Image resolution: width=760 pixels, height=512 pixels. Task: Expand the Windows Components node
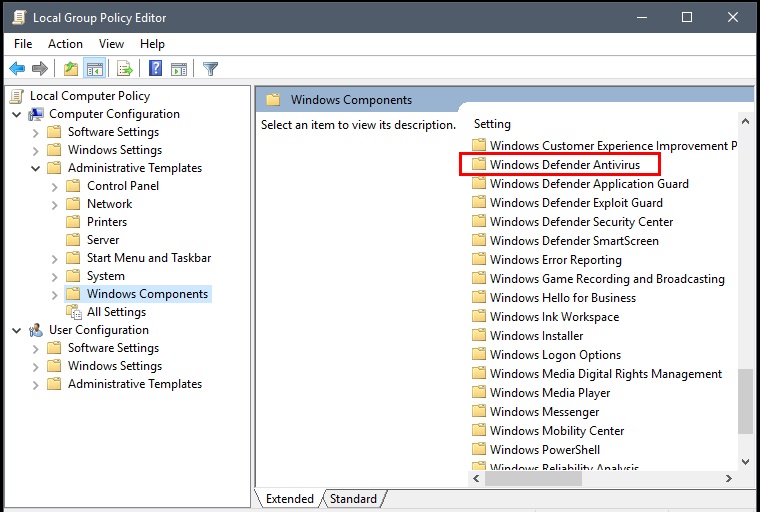coord(54,294)
